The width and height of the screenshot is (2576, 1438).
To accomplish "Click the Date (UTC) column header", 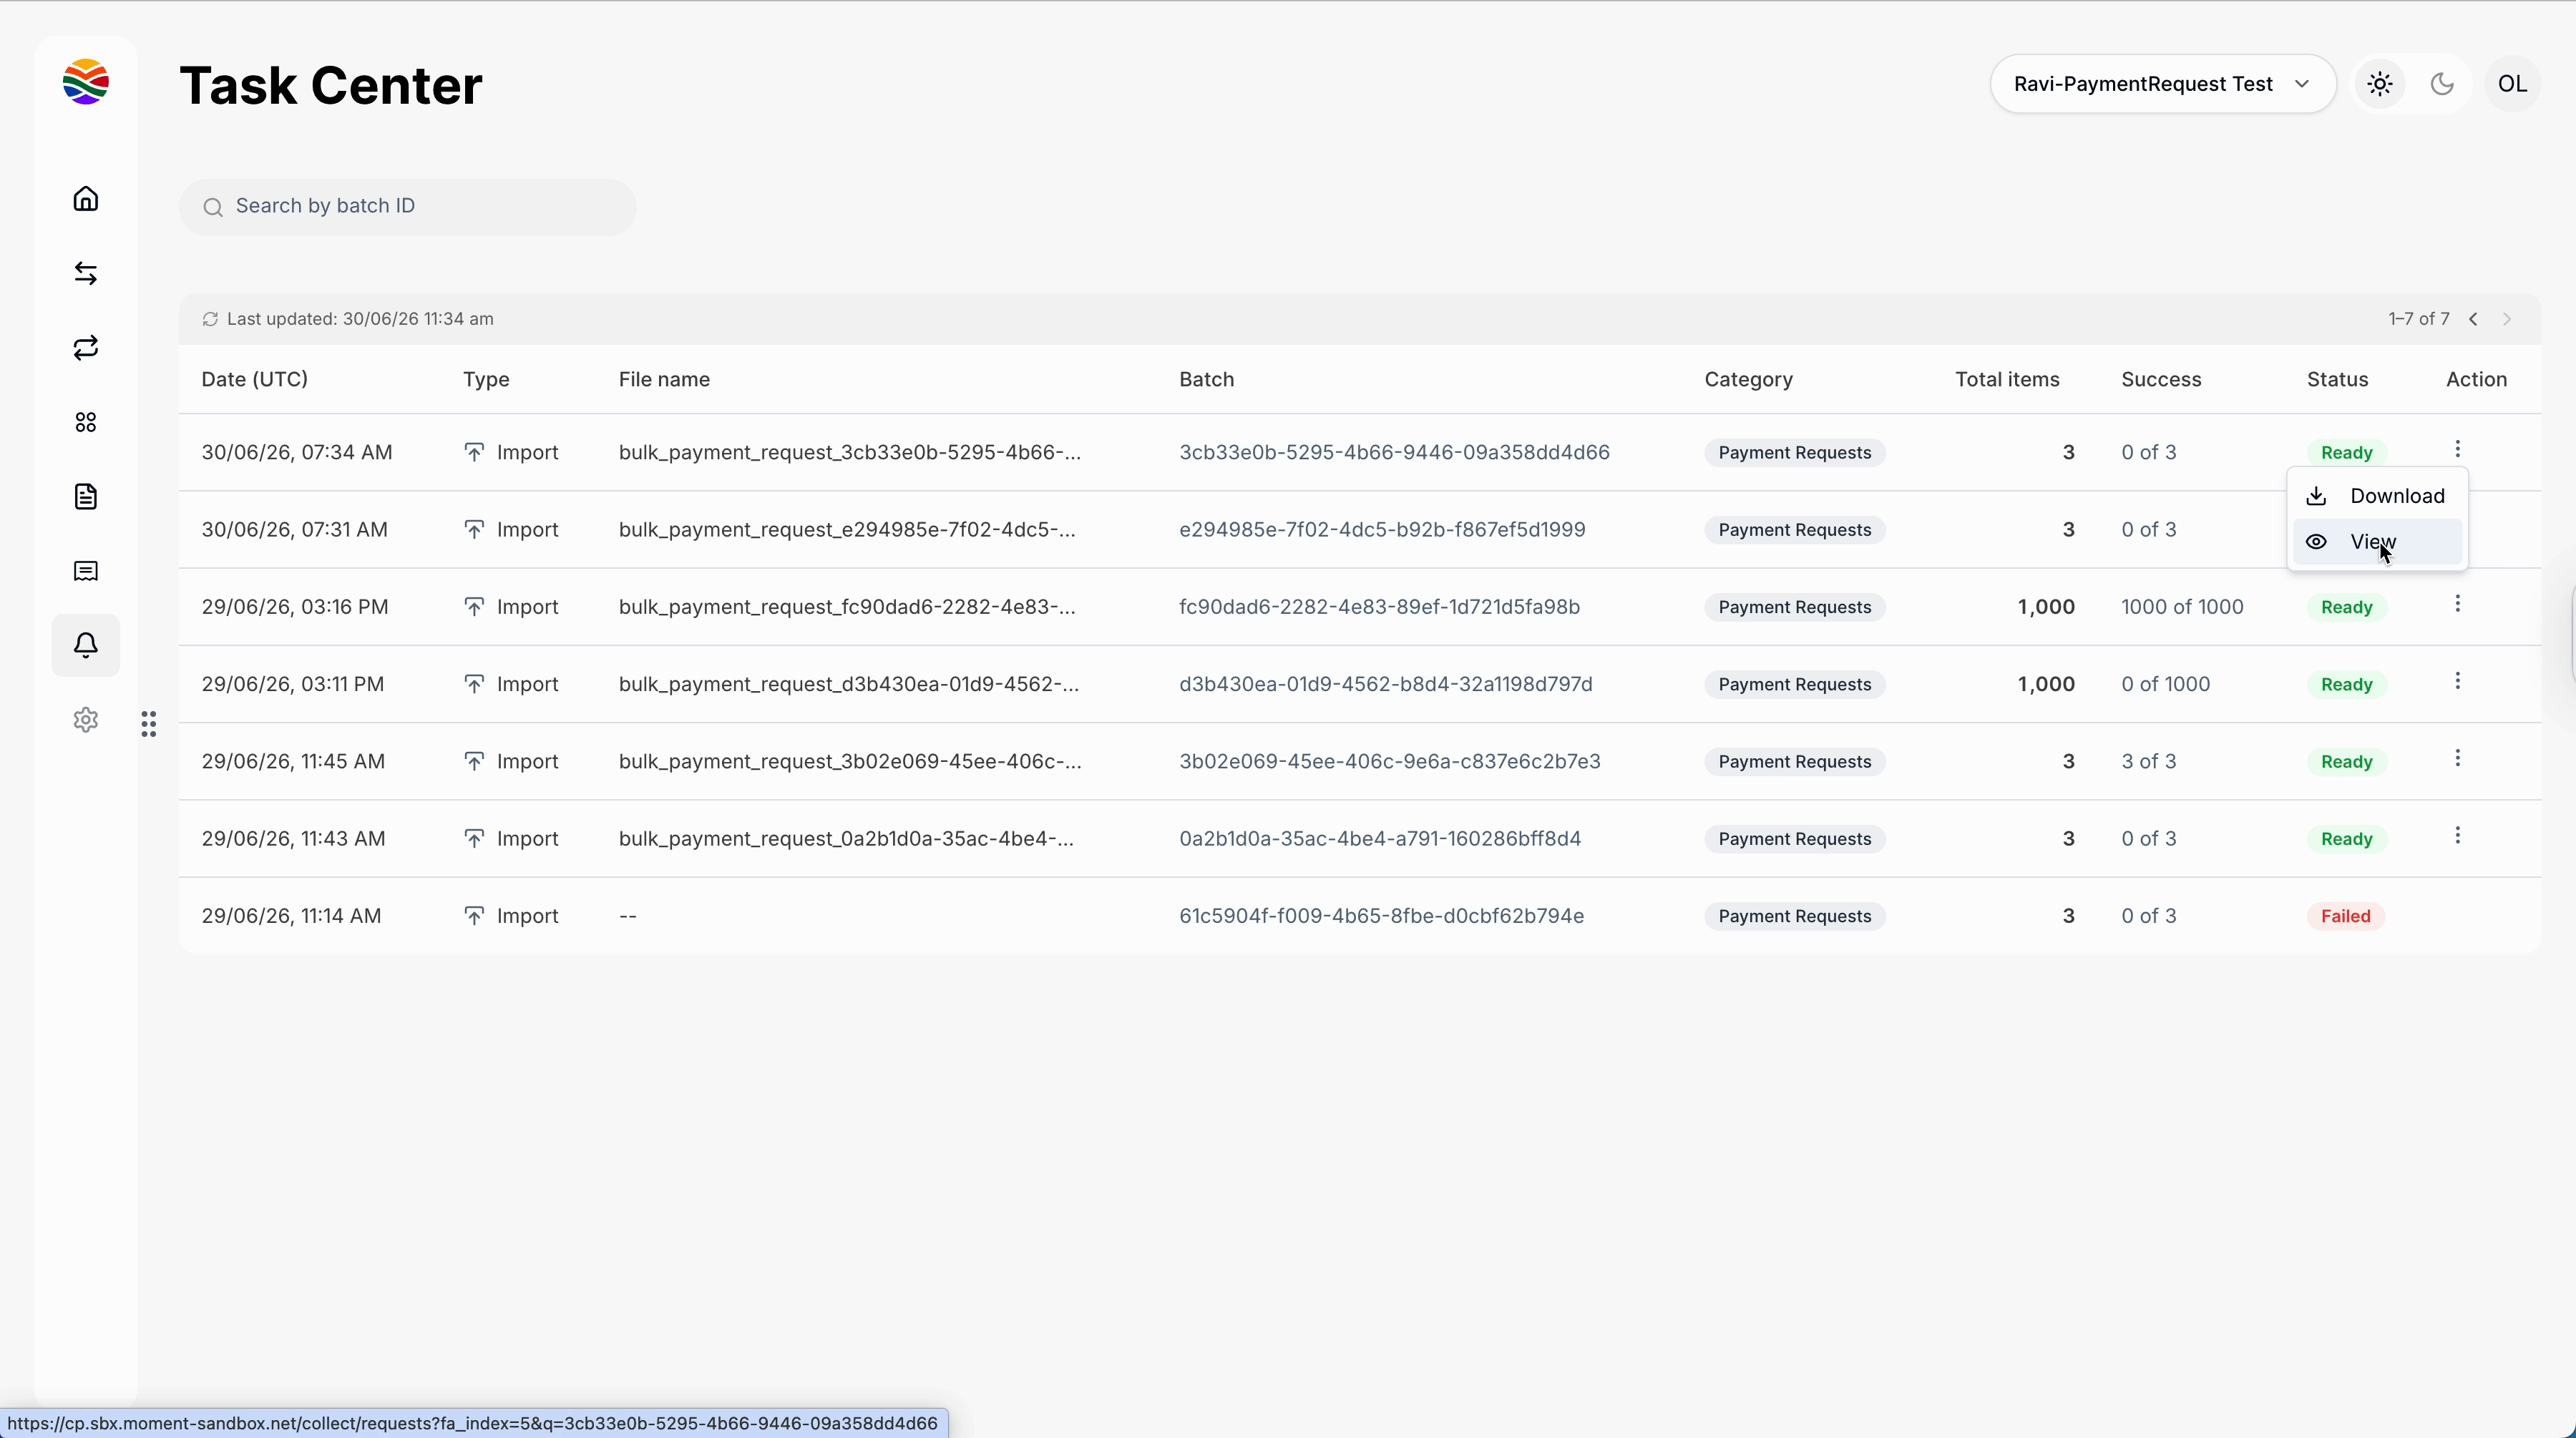I will [254, 379].
